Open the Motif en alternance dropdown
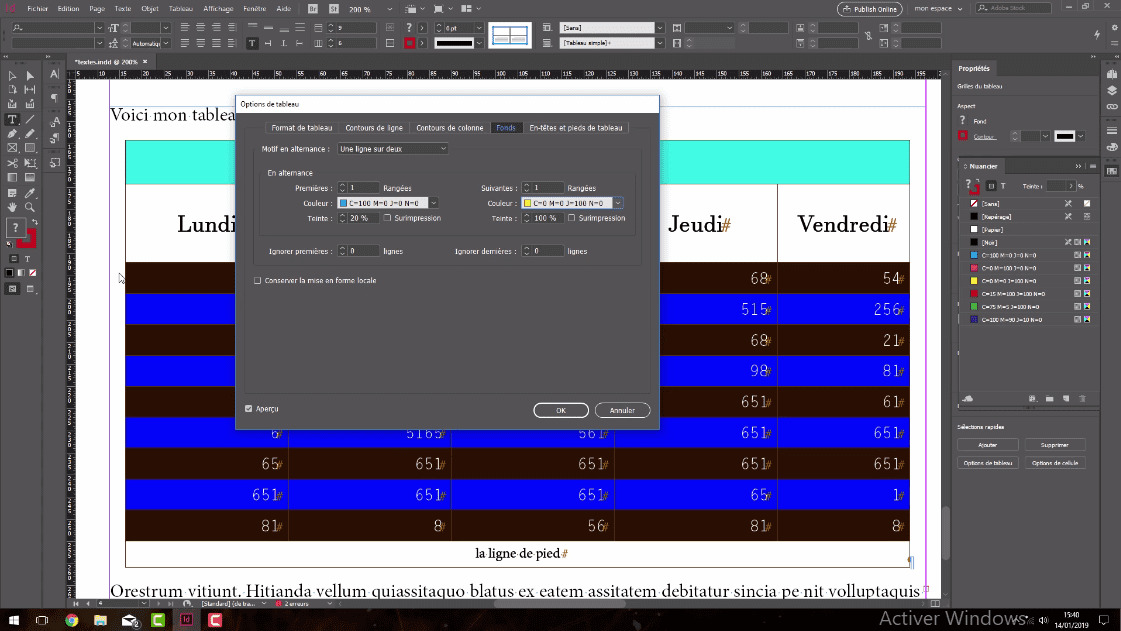Screen dimensions: 1121x631 392,149
